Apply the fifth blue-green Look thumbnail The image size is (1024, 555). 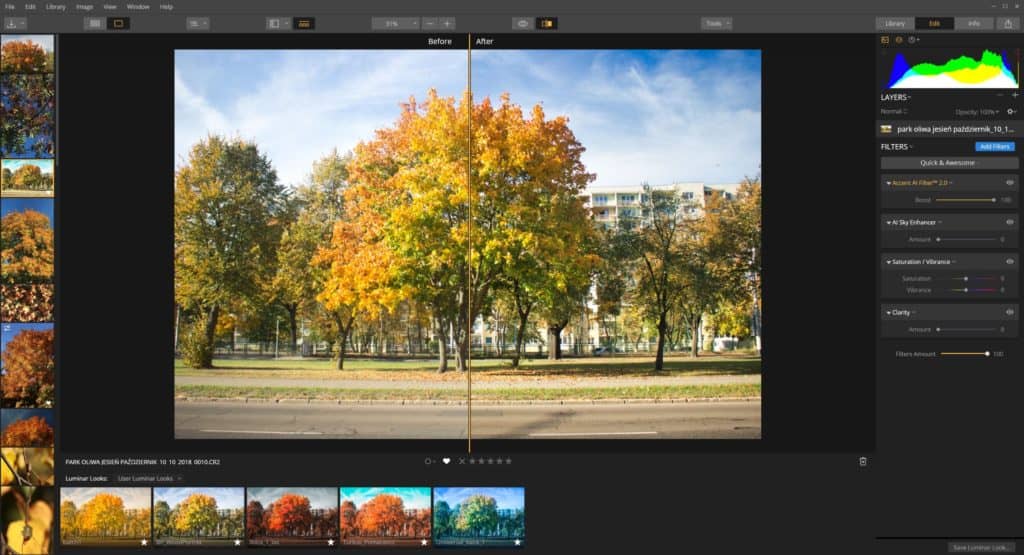tap(479, 517)
